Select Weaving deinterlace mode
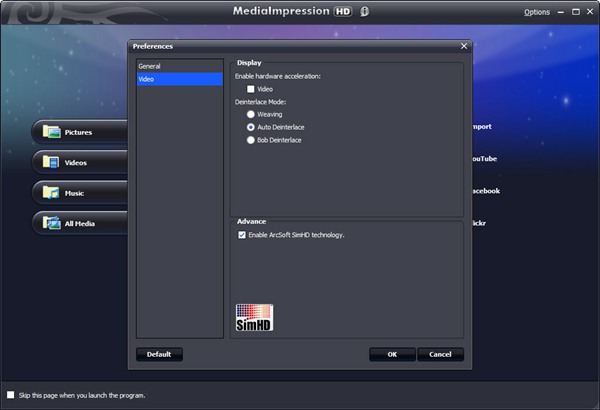This screenshot has height=410, width=600. click(x=251, y=115)
